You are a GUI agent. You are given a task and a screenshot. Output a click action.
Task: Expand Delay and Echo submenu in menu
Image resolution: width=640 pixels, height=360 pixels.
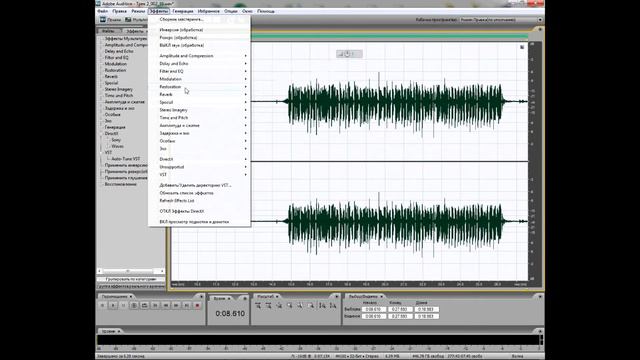click(199, 64)
